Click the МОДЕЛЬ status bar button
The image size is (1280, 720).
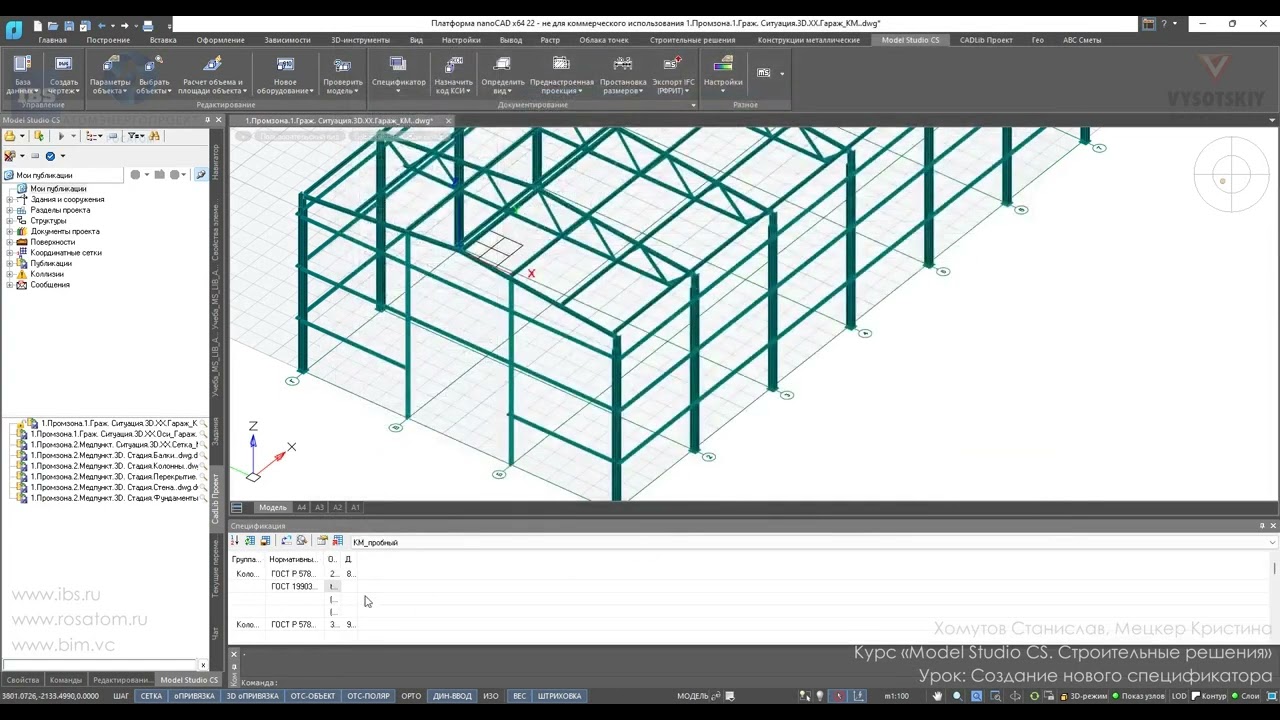tap(692, 696)
